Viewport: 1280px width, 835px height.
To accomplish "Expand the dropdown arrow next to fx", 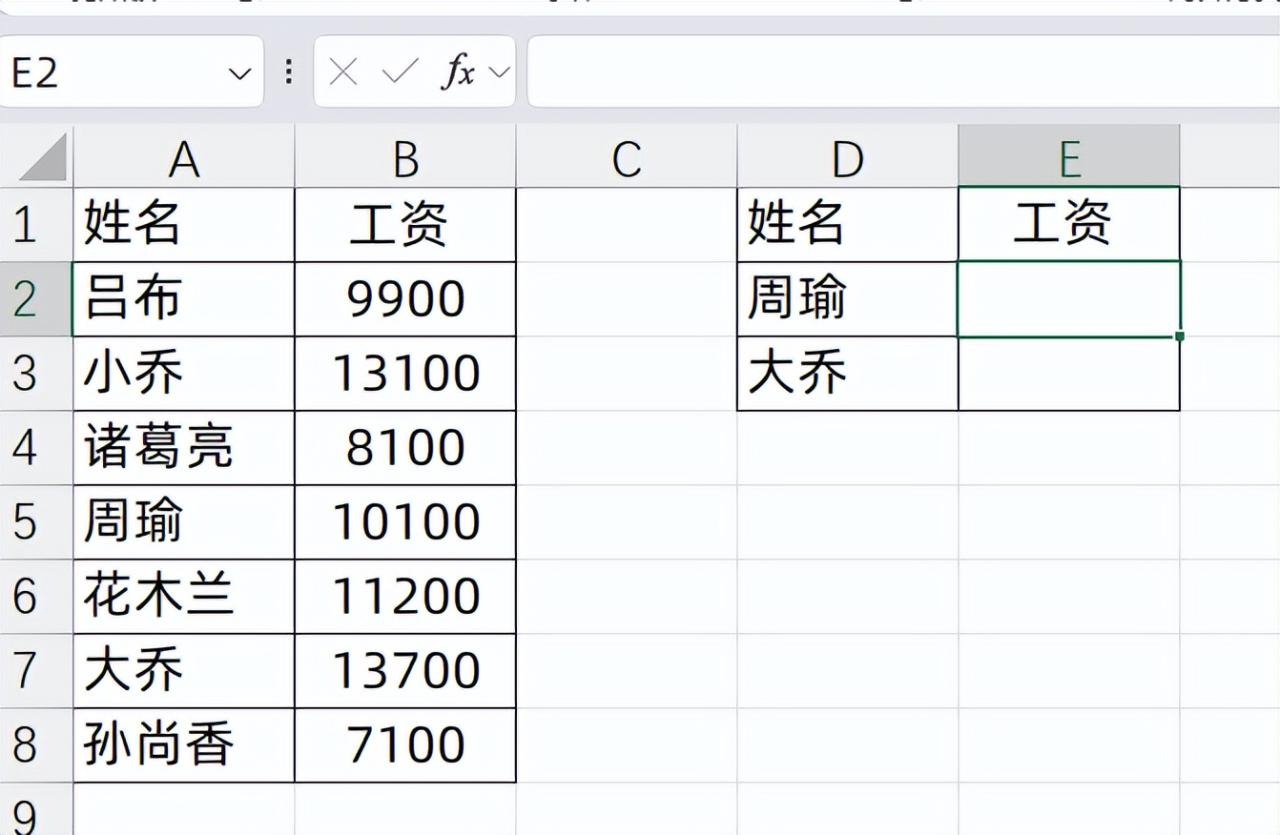I will point(499,72).
